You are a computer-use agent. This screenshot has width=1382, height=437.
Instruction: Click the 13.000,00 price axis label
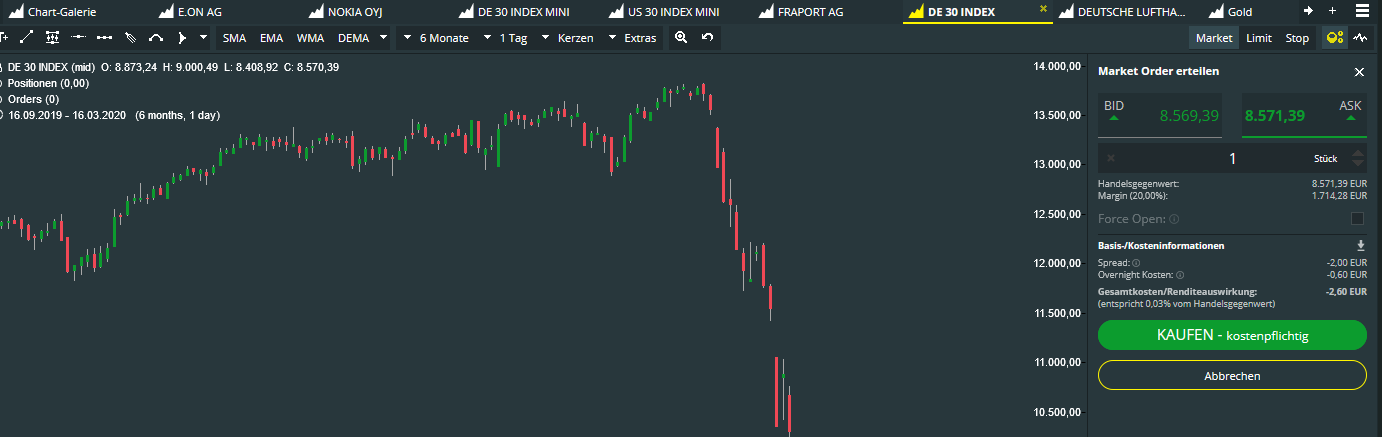click(x=1057, y=165)
